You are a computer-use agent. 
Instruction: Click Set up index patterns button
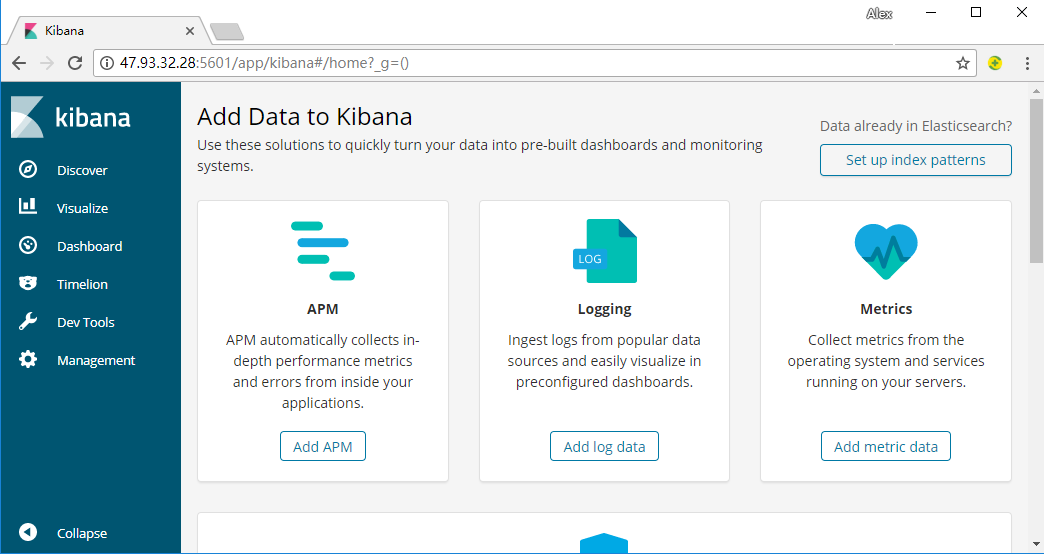pyautogui.click(x=915, y=160)
